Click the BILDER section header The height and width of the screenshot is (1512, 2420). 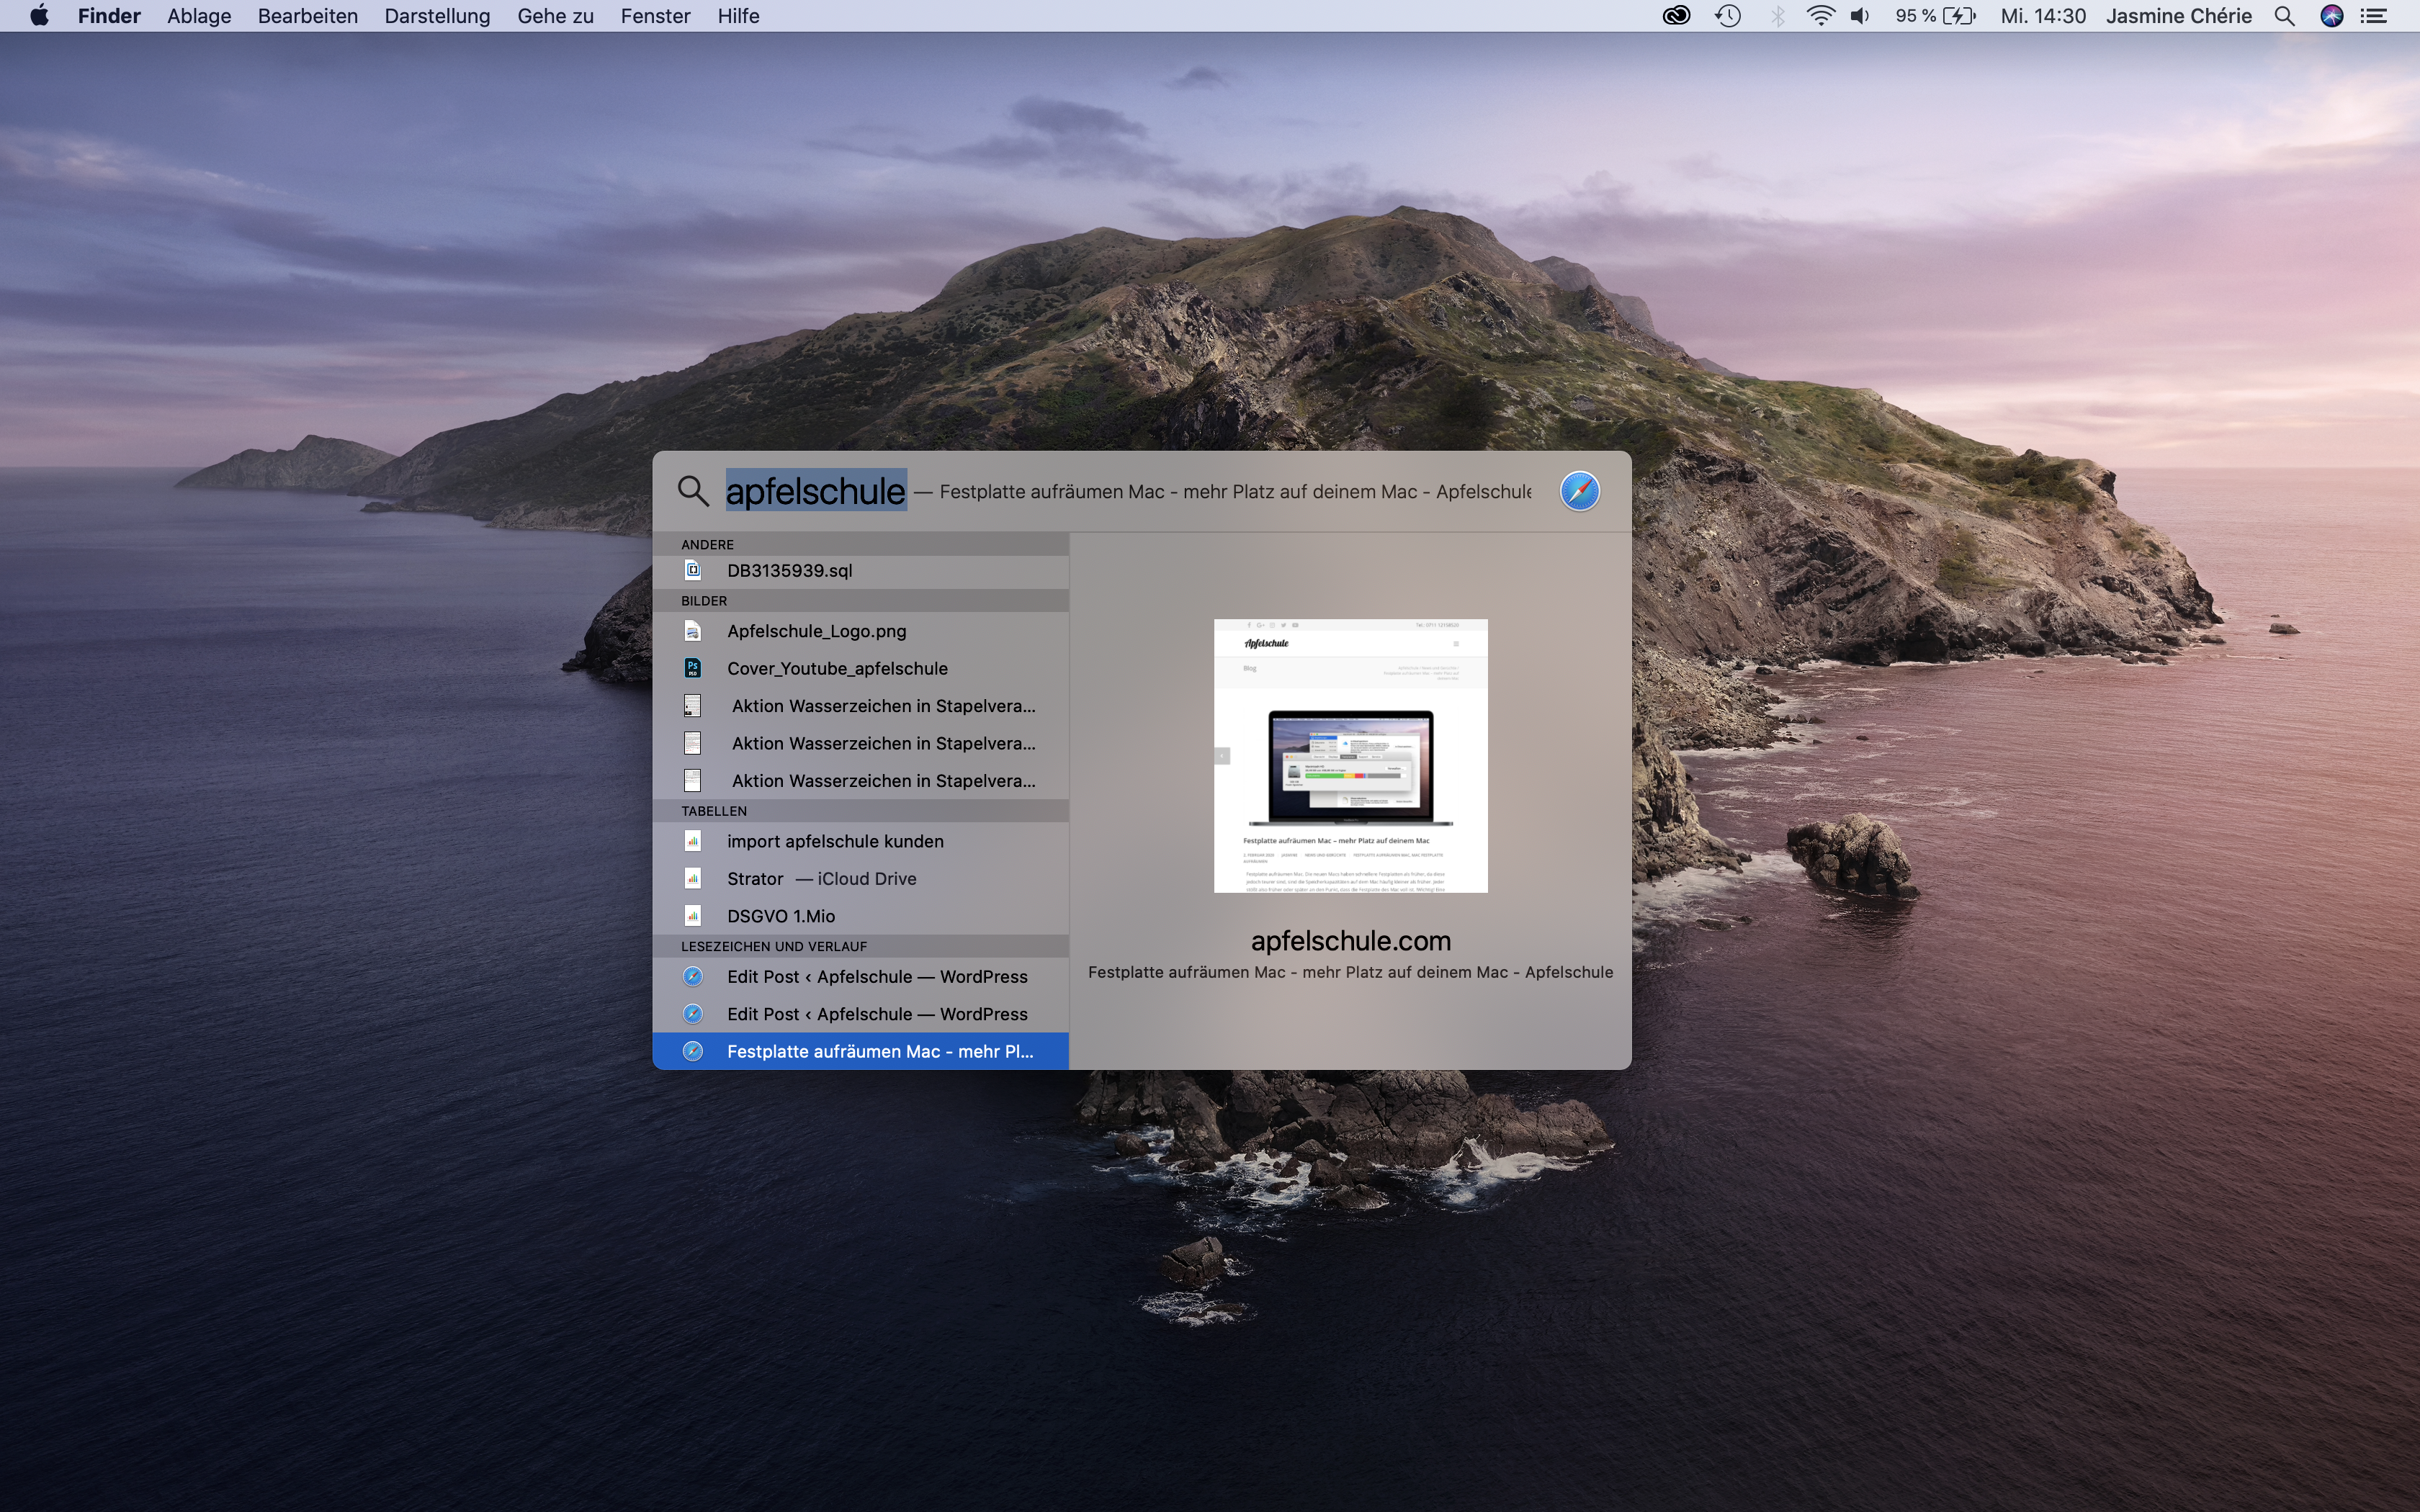click(x=861, y=601)
